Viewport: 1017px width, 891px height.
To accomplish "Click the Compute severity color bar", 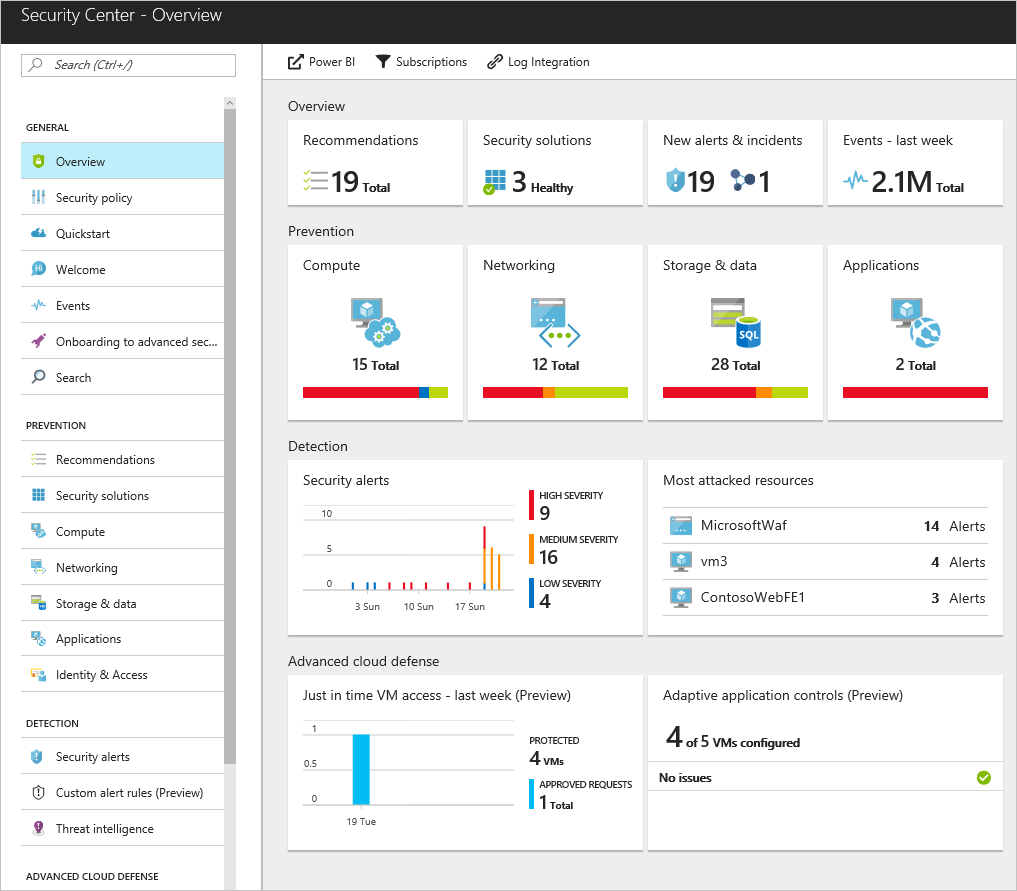I will click(x=375, y=392).
